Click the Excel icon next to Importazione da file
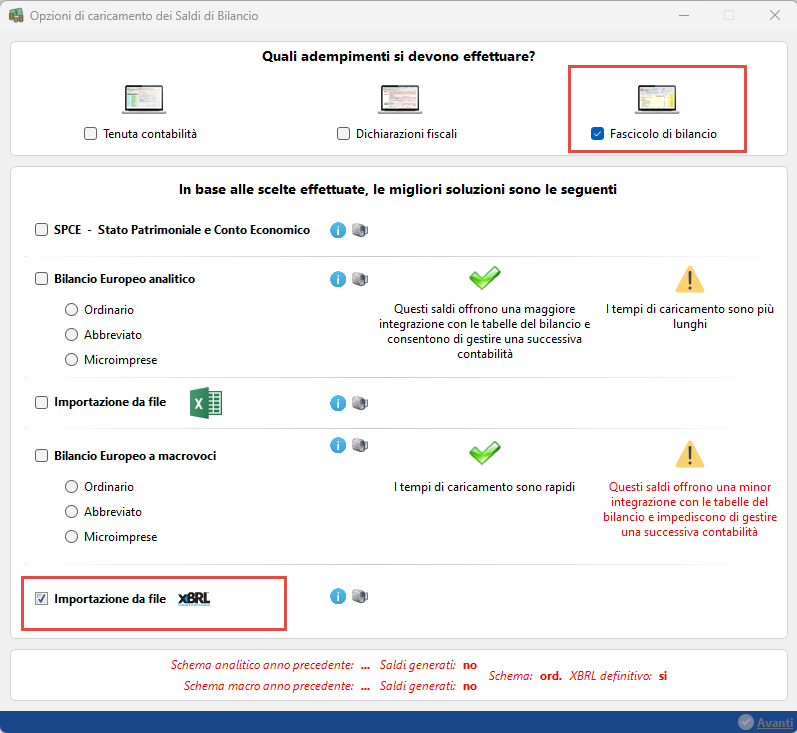Viewport: 797px width, 733px height. click(206, 403)
